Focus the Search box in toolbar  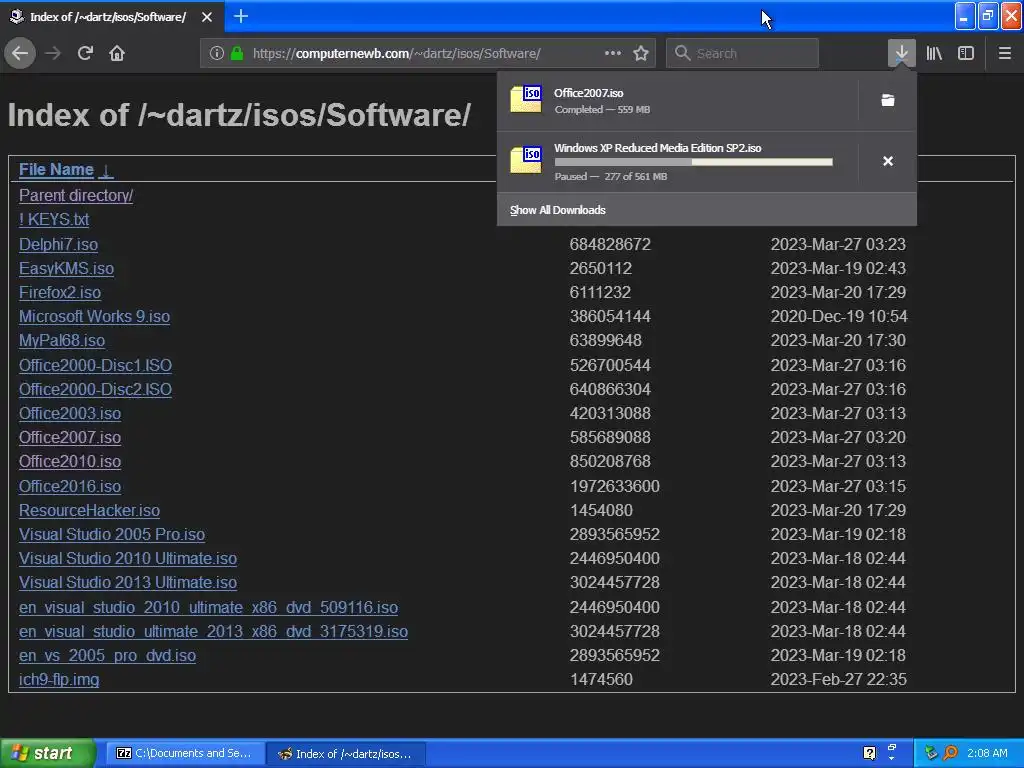(742, 53)
